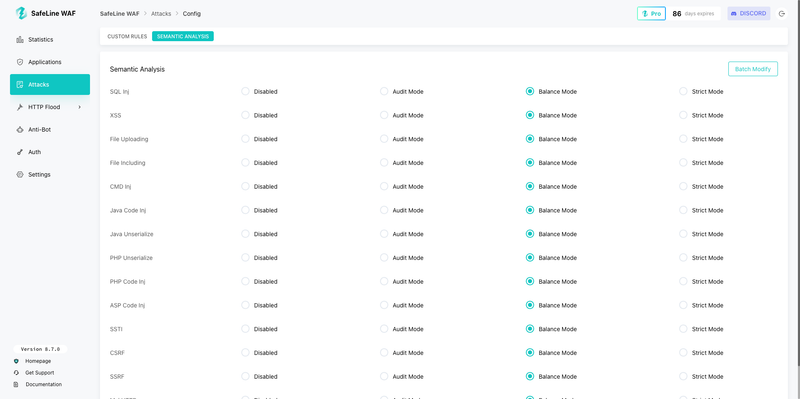
Task: Expand the HTTP Flood submenu arrow
Action: [x=80, y=107]
